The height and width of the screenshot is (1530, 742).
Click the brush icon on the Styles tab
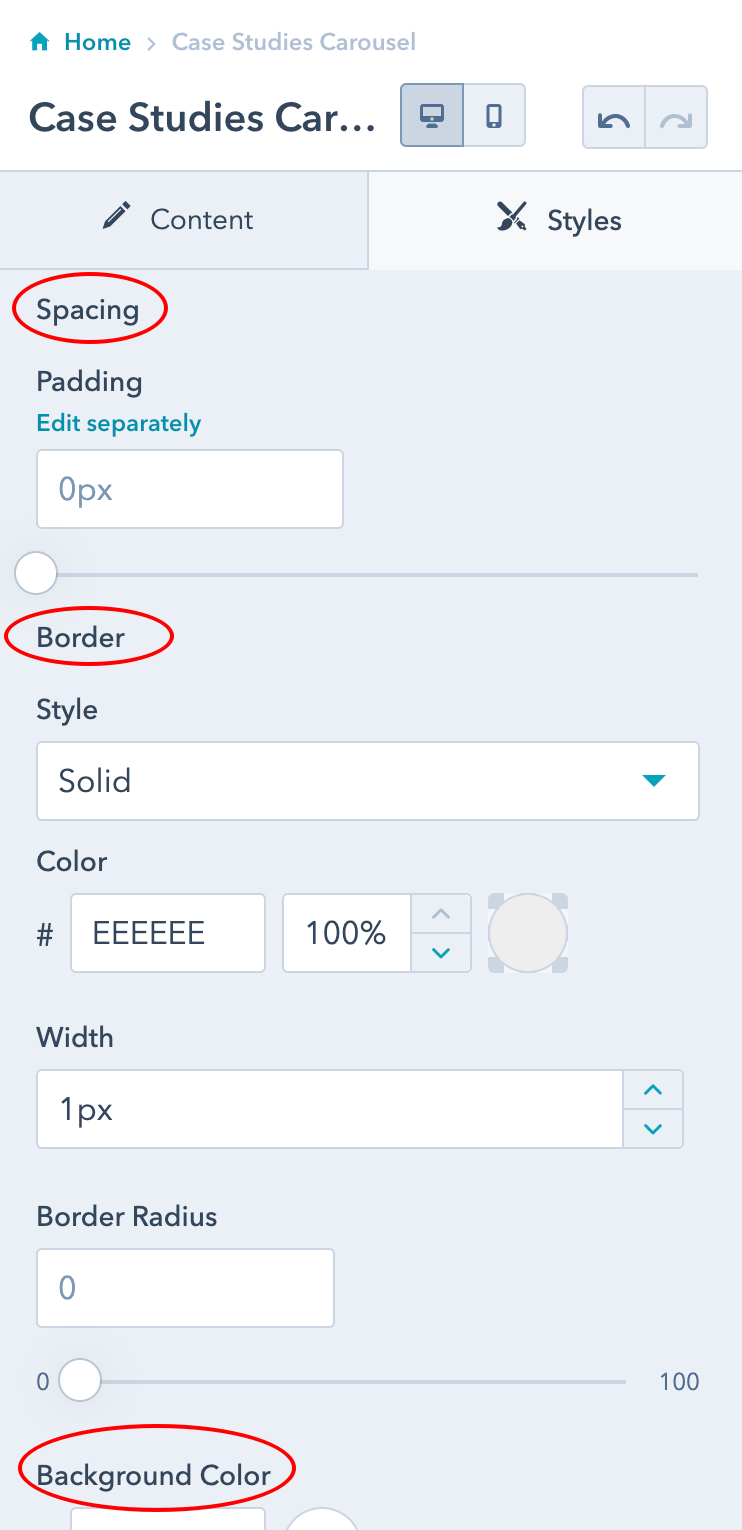(x=512, y=217)
